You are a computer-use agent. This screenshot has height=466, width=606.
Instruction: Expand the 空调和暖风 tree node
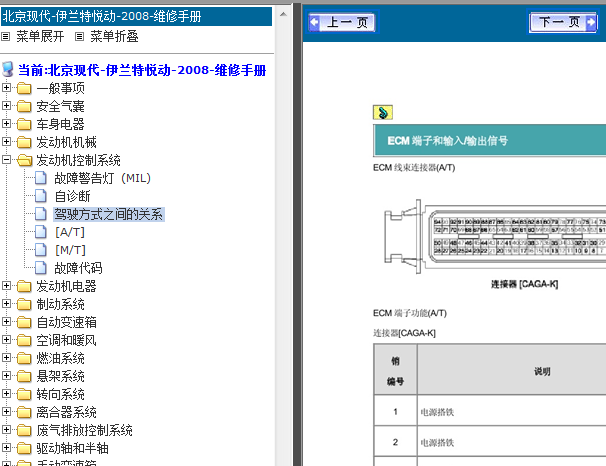6,340
